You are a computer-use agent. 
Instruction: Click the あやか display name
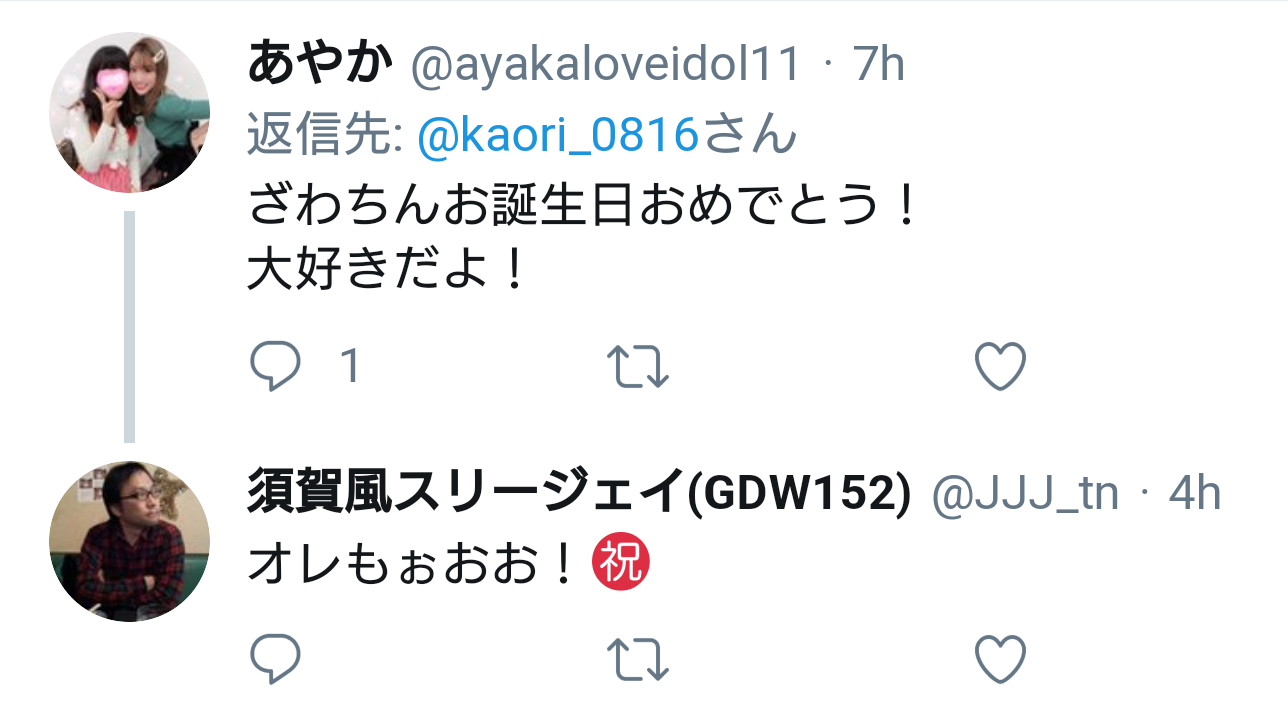coord(319,65)
